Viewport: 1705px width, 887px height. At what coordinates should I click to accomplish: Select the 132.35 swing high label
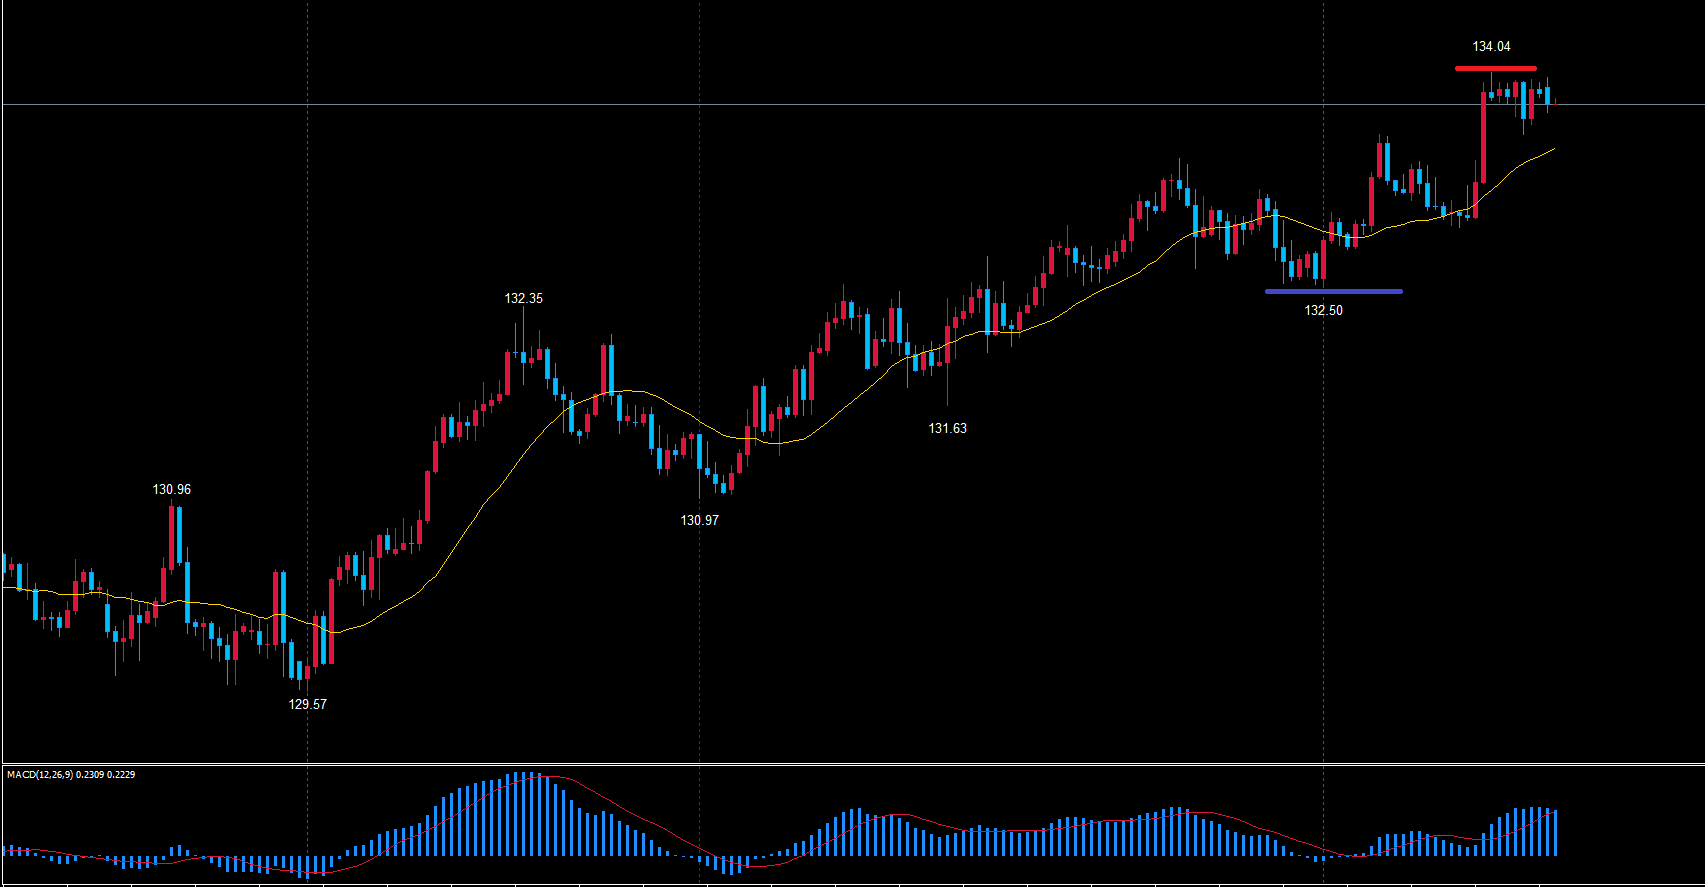point(523,299)
